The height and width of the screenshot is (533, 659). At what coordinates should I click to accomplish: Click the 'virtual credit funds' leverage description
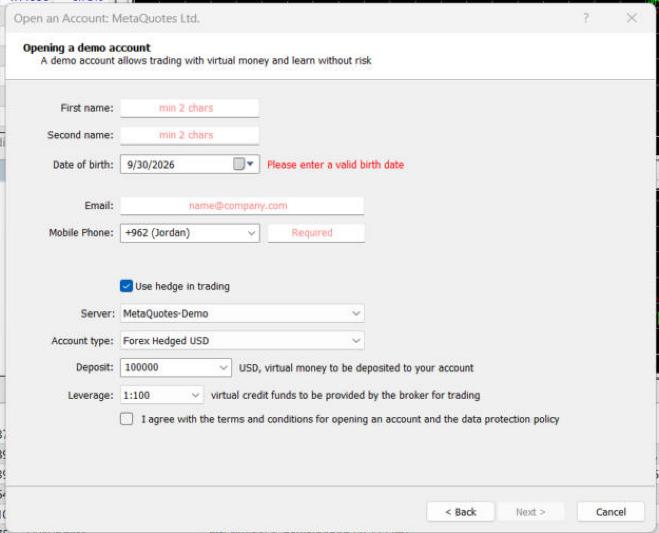tap(345, 395)
